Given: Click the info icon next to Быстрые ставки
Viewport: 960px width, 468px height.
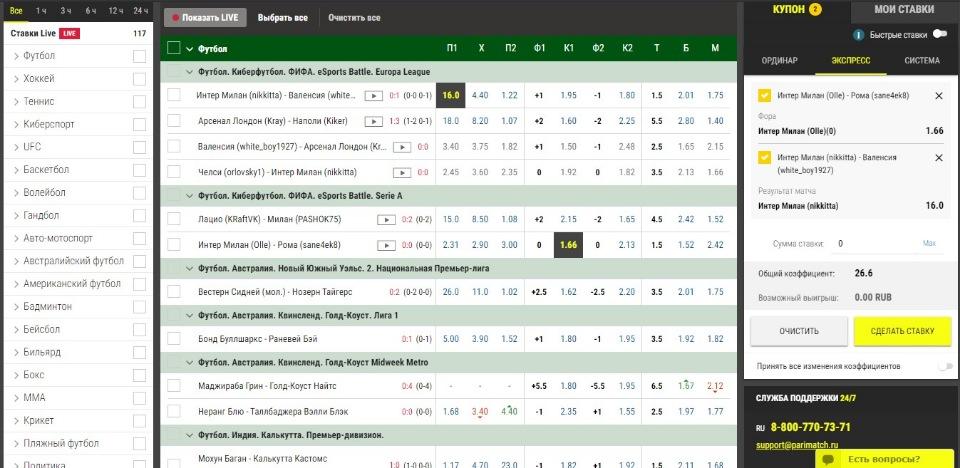Looking at the screenshot, I should click(859, 35).
